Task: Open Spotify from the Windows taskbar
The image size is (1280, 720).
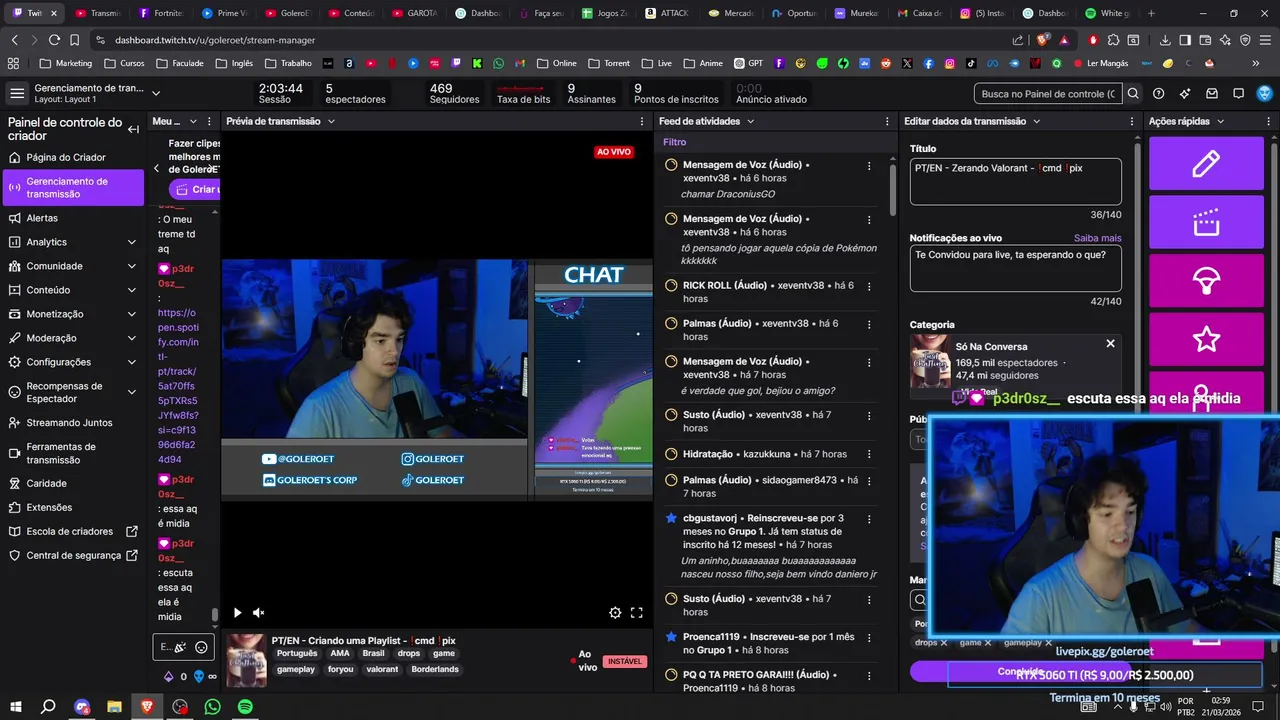Action: click(245, 707)
